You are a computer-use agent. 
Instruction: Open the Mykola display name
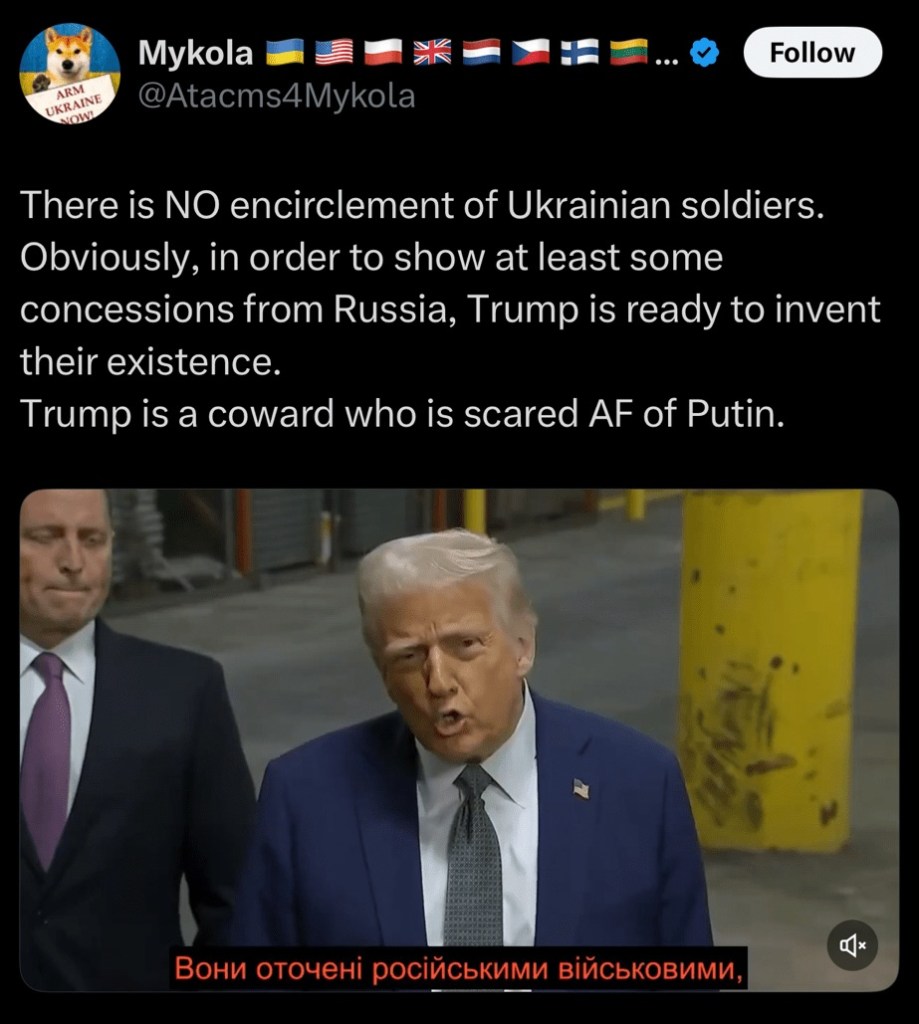tap(195, 53)
